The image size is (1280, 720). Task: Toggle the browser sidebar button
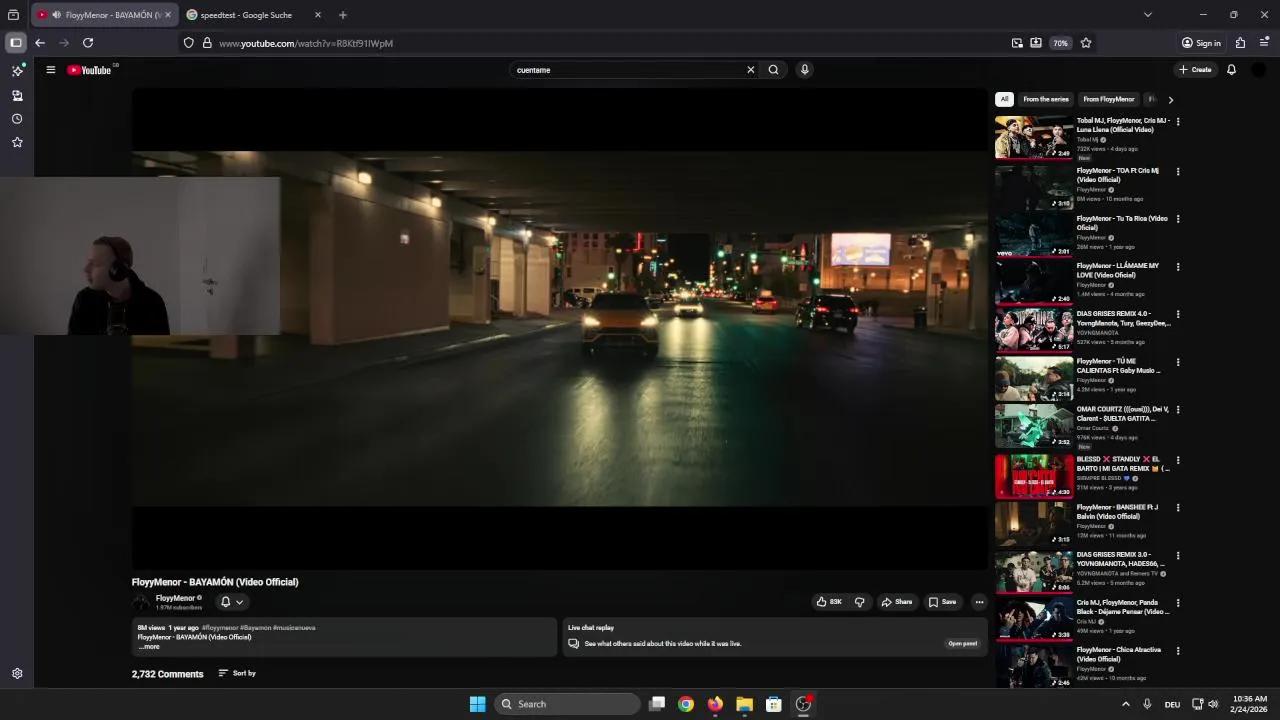(x=15, y=43)
